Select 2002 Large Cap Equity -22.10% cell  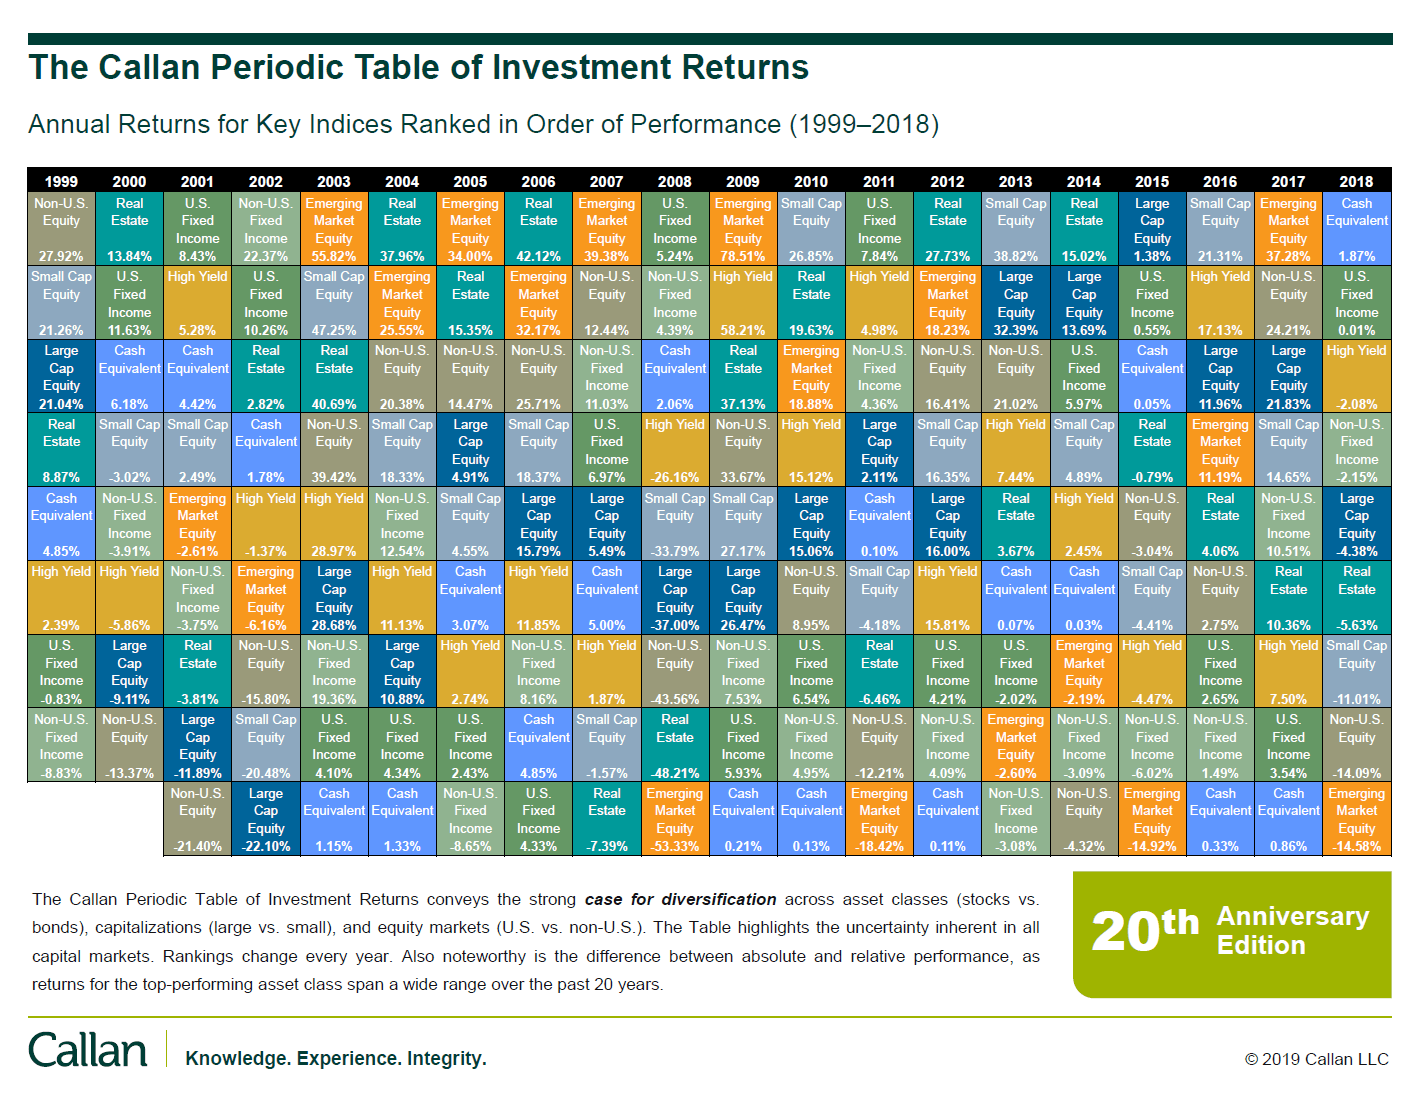(x=266, y=819)
